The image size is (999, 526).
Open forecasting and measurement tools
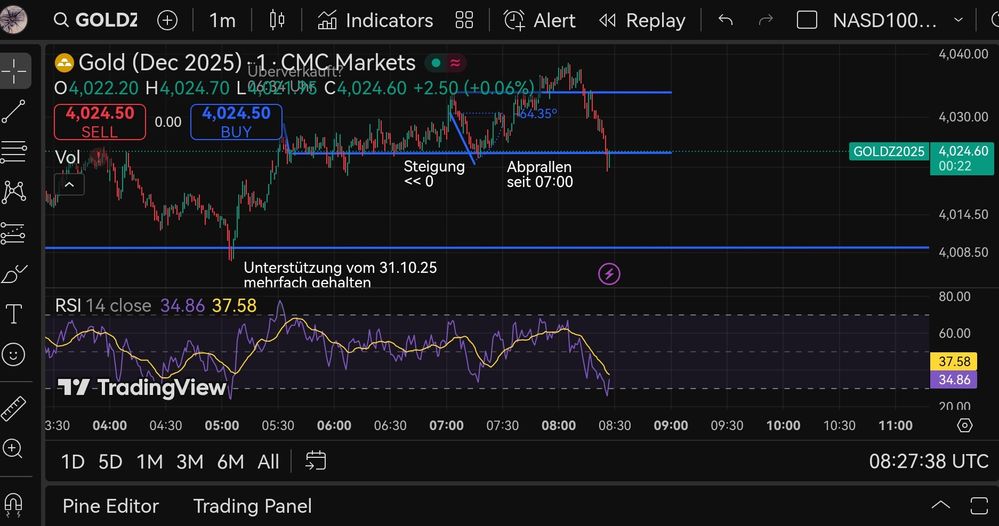click(14, 233)
